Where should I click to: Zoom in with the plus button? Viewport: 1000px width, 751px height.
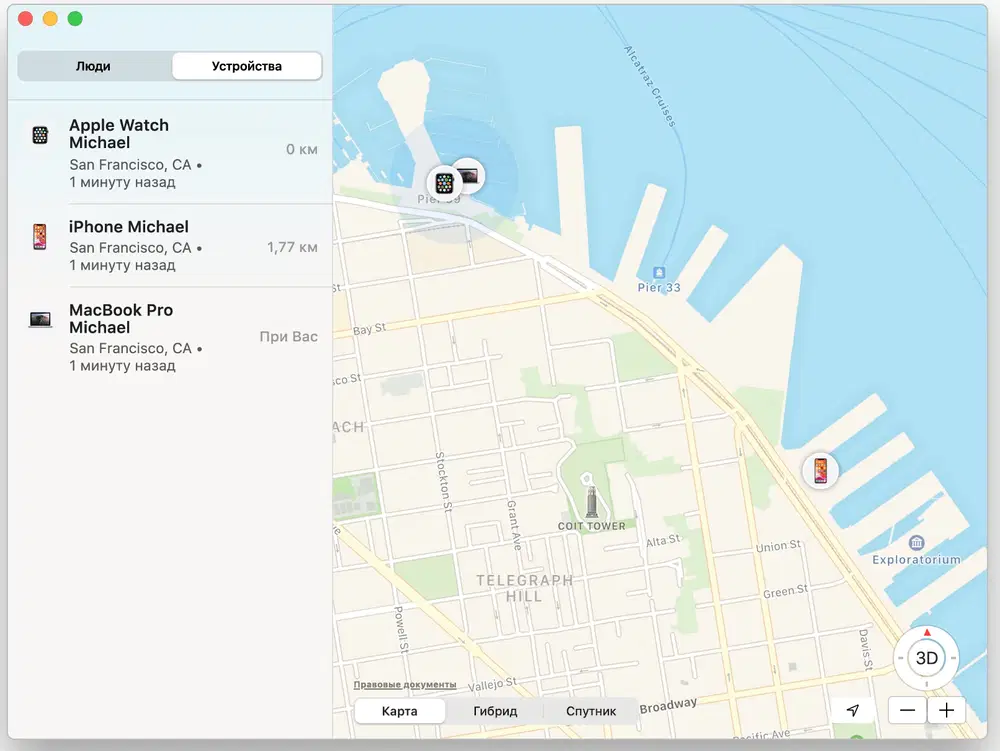(x=946, y=710)
